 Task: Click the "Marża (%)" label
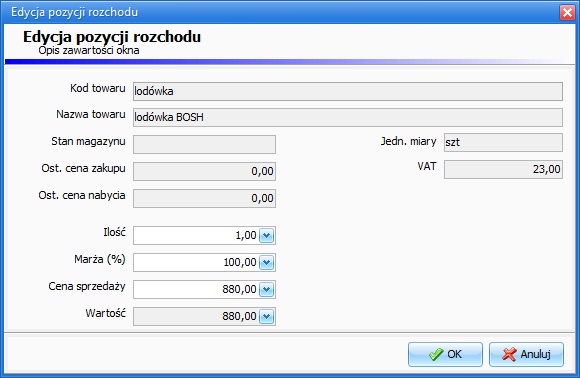[100, 259]
